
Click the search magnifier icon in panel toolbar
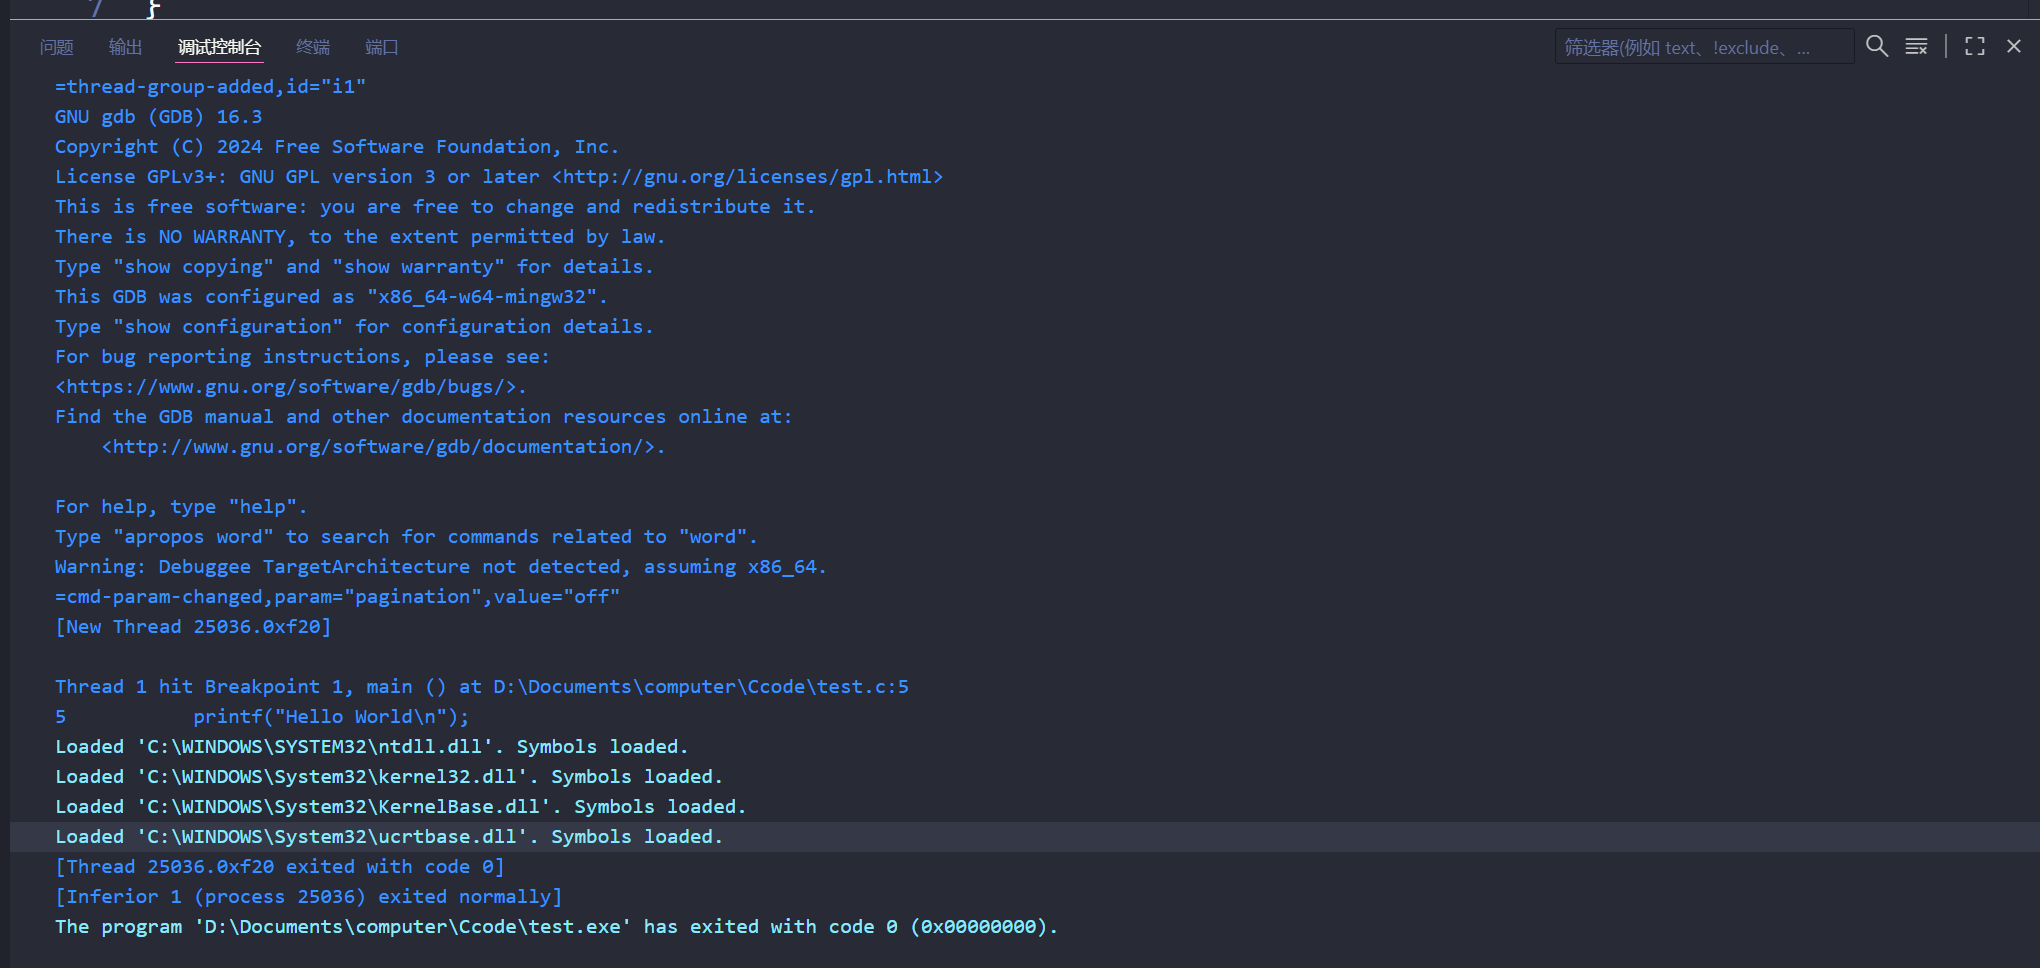[1877, 47]
